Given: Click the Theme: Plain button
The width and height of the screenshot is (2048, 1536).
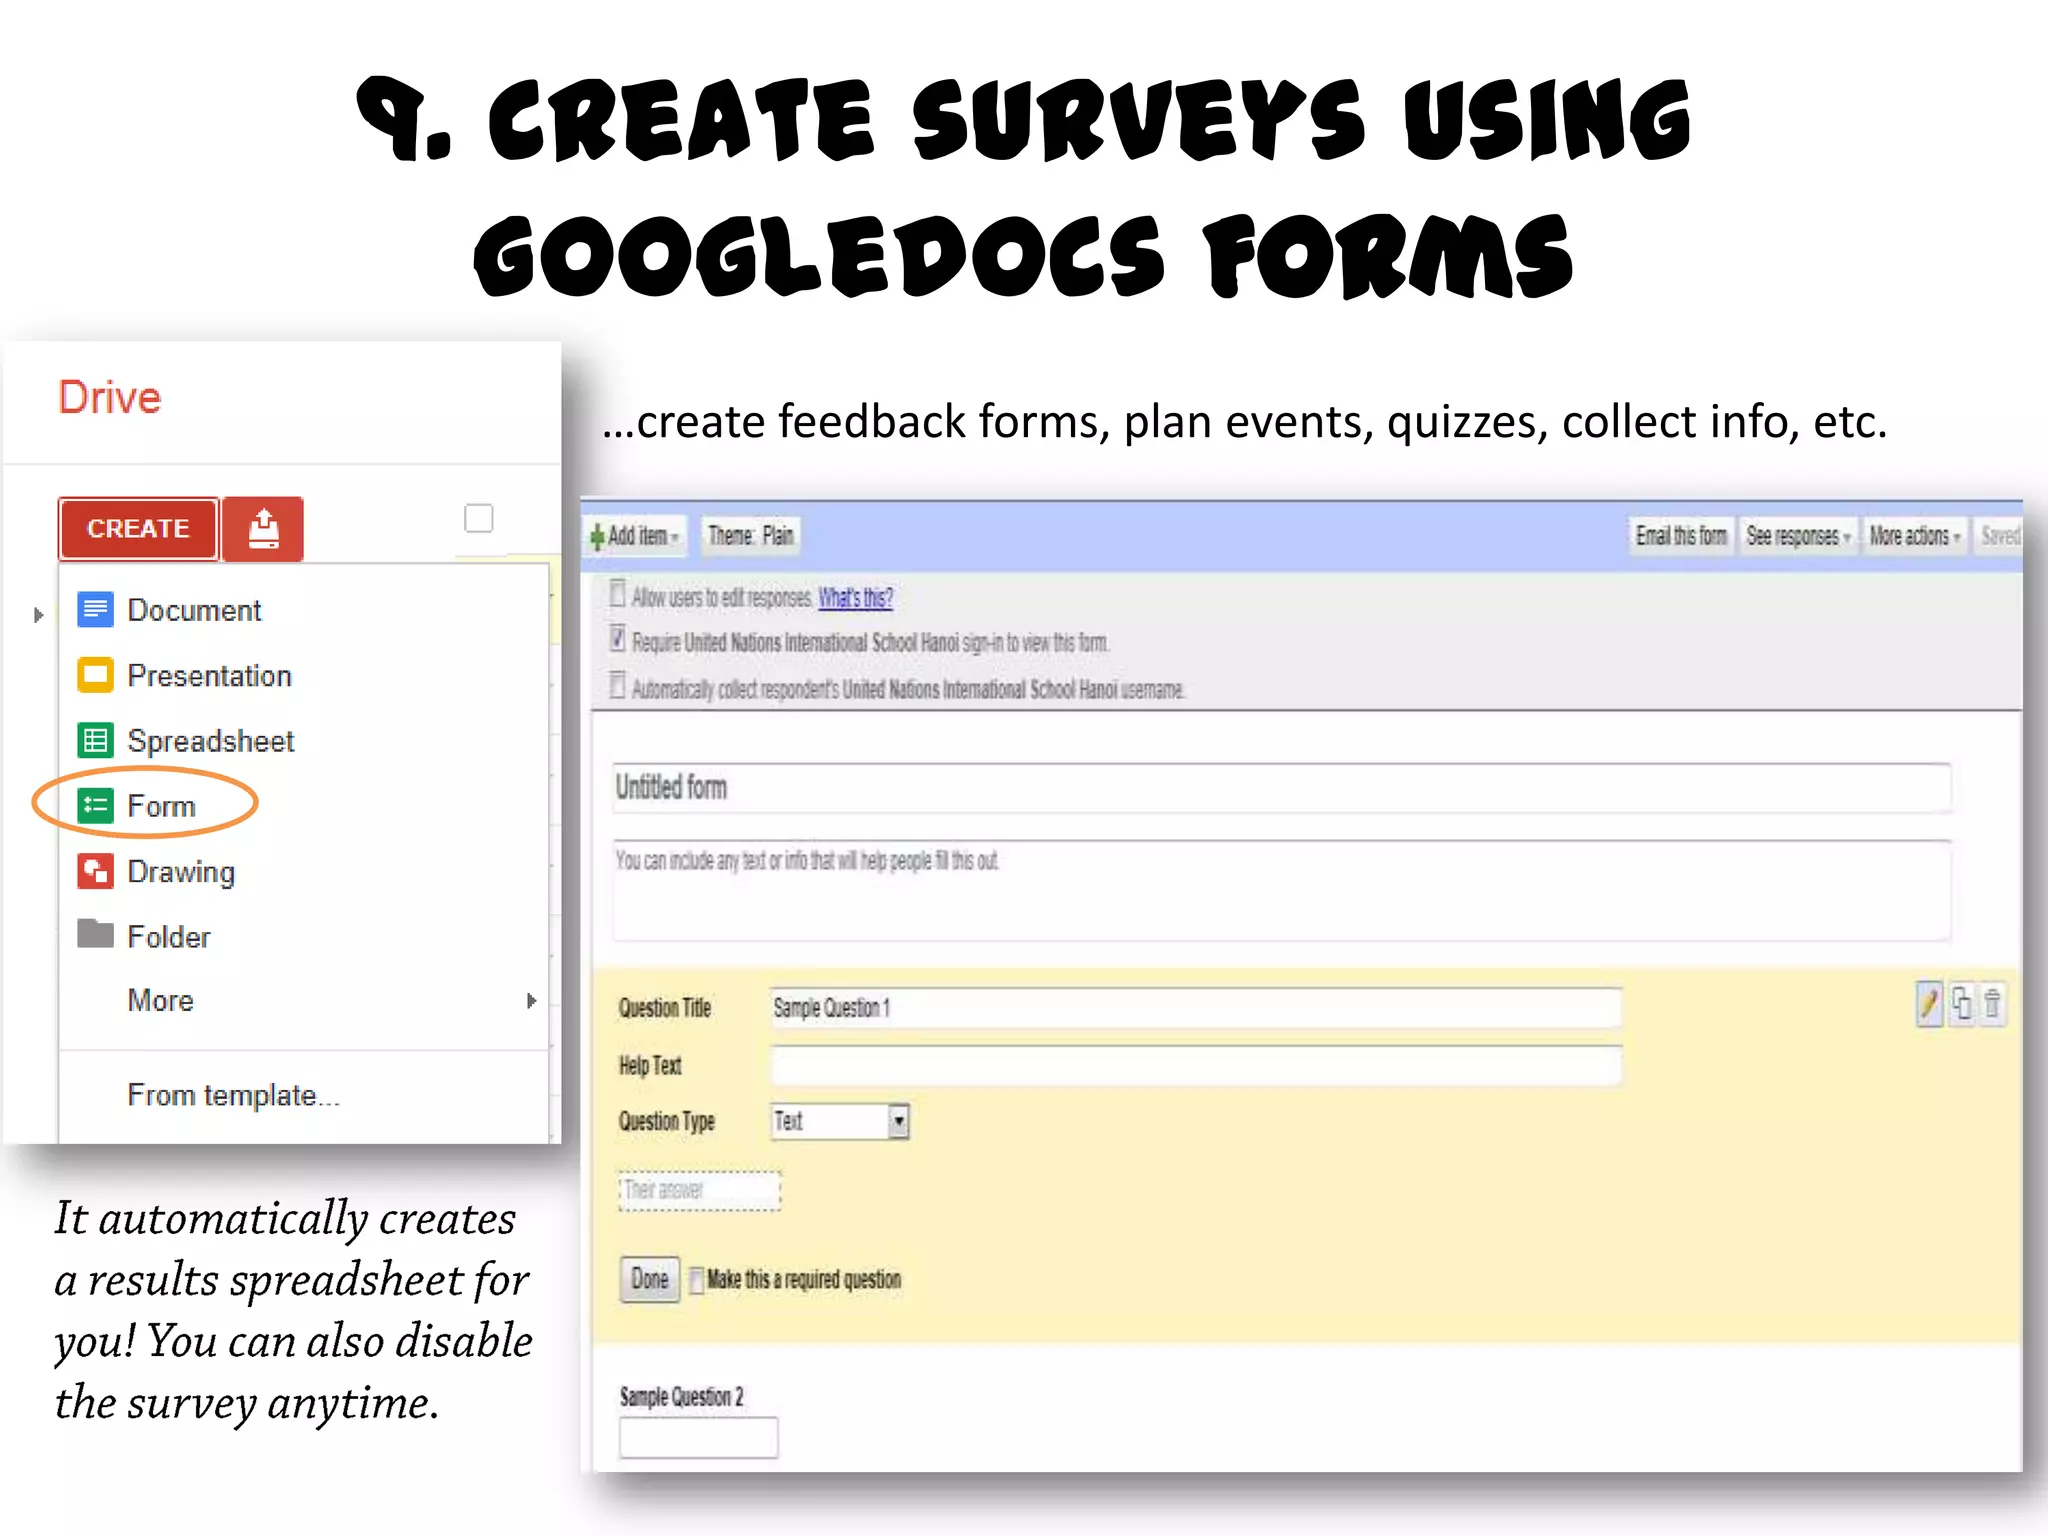Looking at the screenshot, I should [x=750, y=536].
